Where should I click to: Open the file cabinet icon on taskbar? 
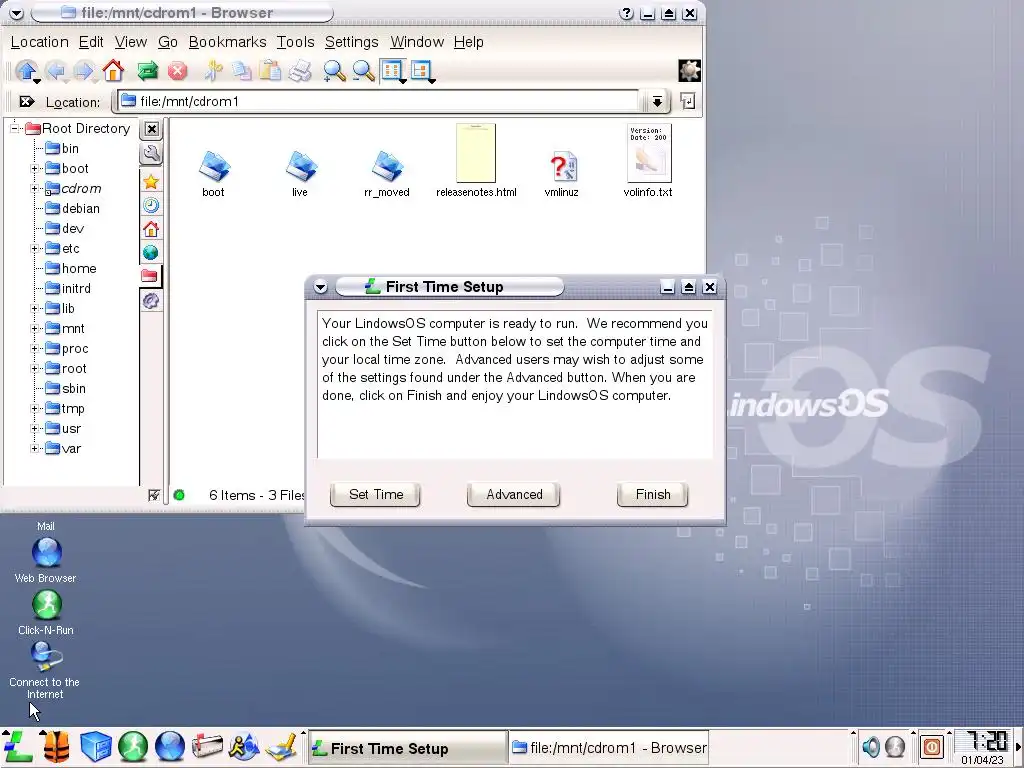coord(96,747)
